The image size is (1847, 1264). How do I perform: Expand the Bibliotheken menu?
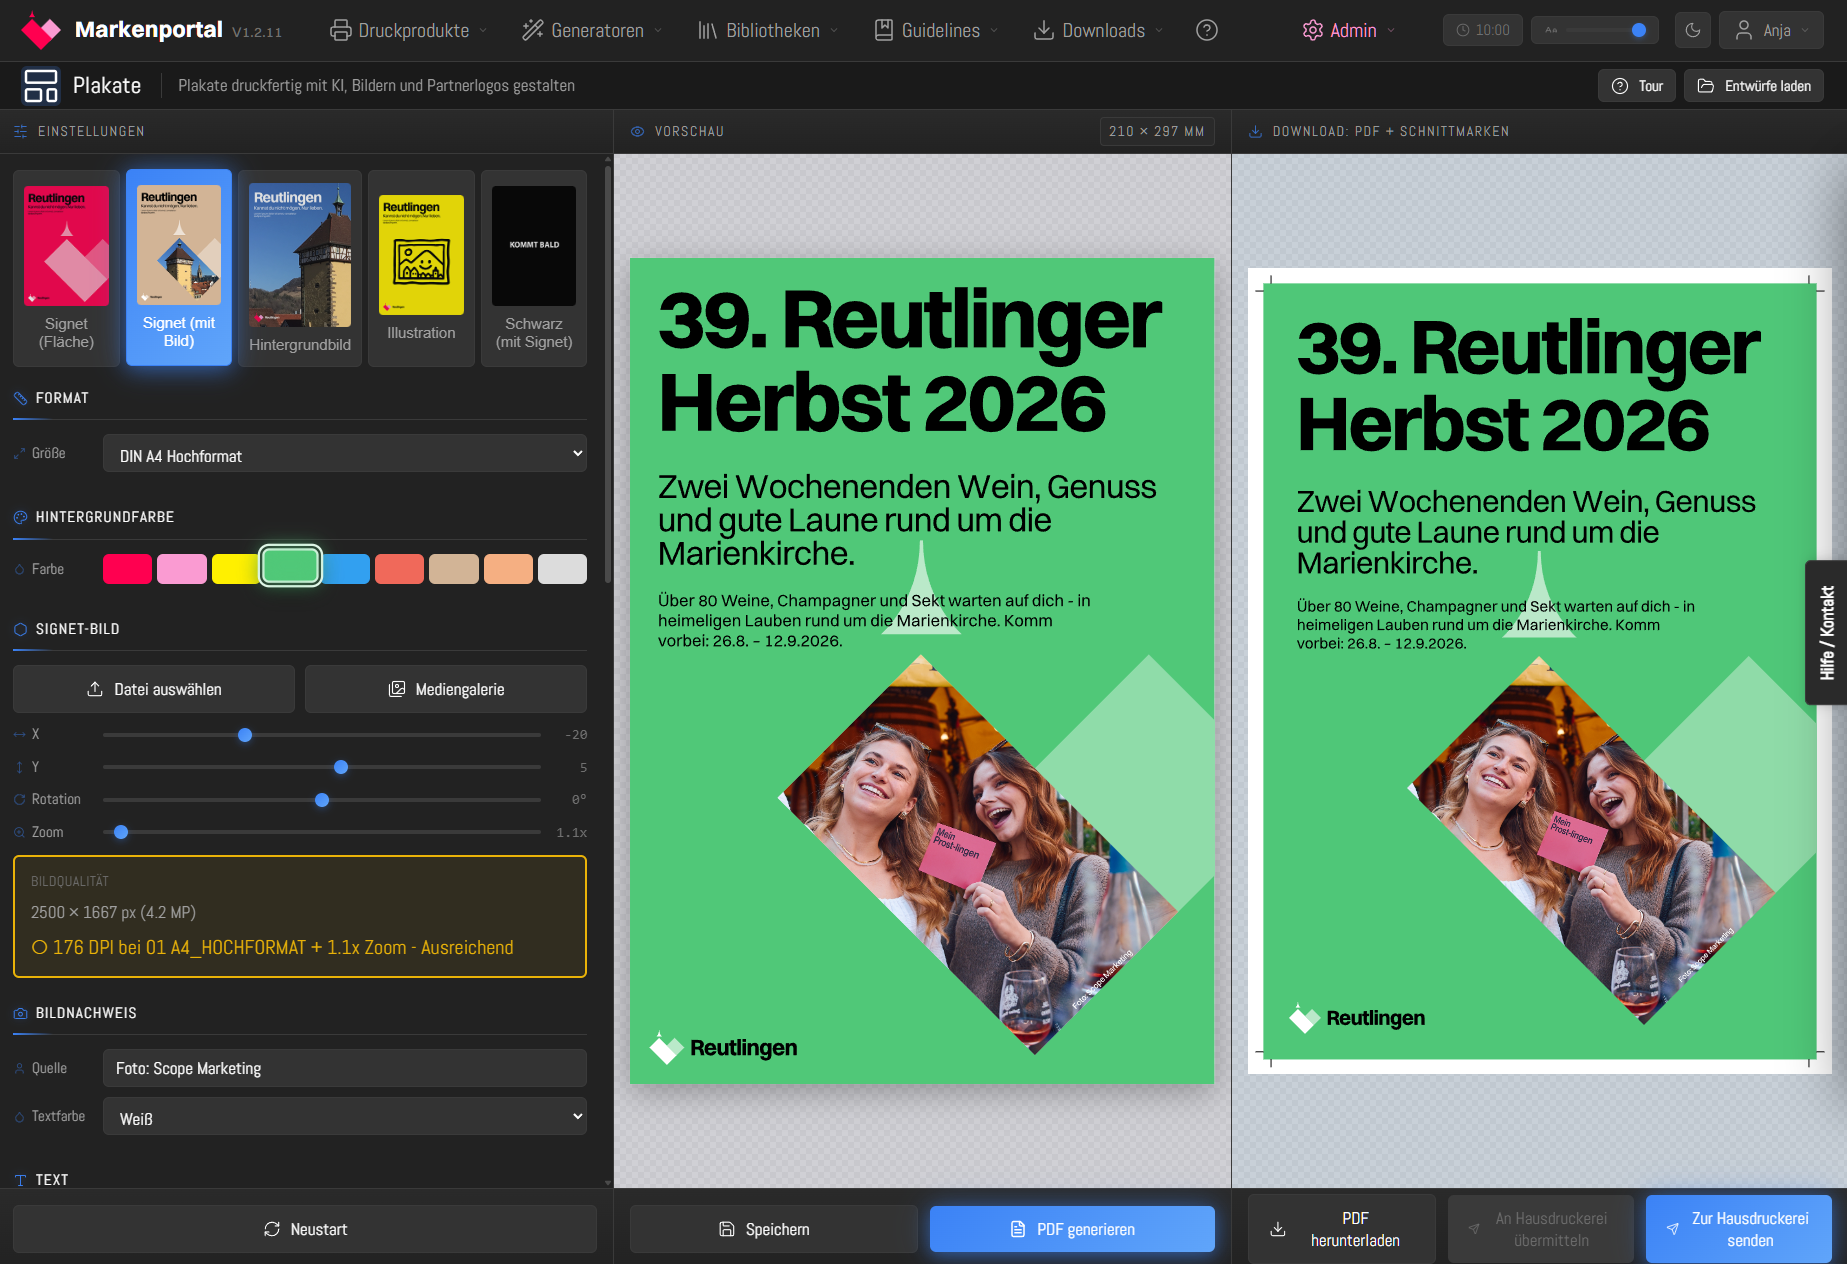[768, 30]
